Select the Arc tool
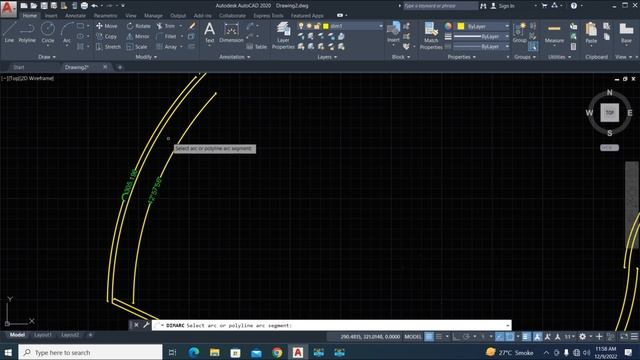640x360 pixels. click(x=67, y=32)
